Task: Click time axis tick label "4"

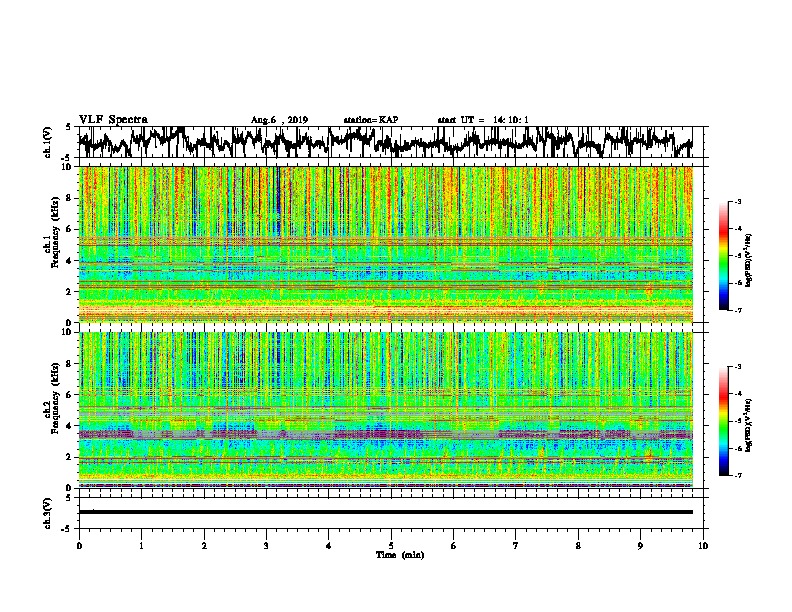Action: [329, 546]
